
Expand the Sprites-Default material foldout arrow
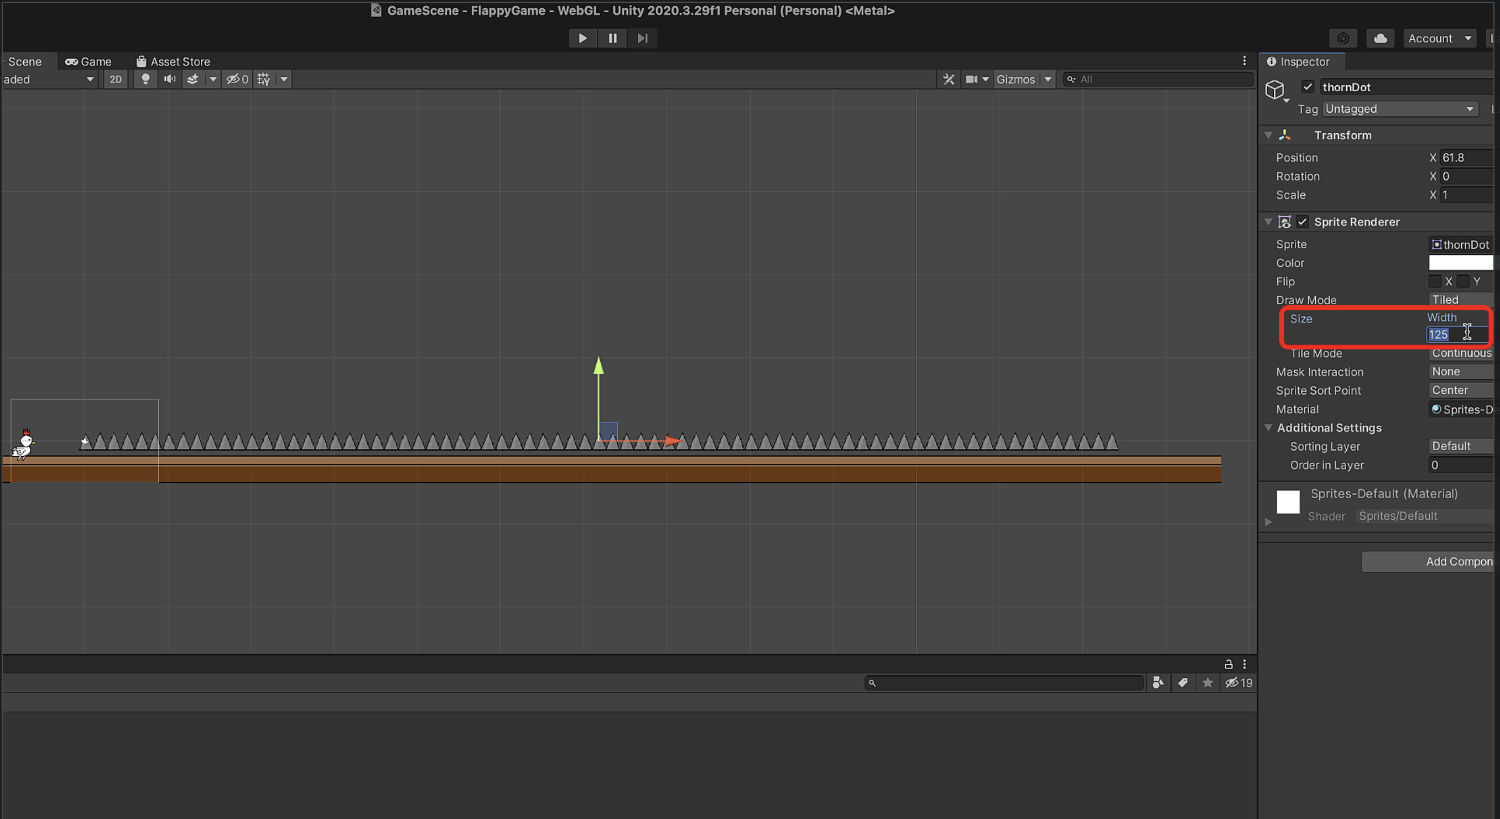point(1268,522)
